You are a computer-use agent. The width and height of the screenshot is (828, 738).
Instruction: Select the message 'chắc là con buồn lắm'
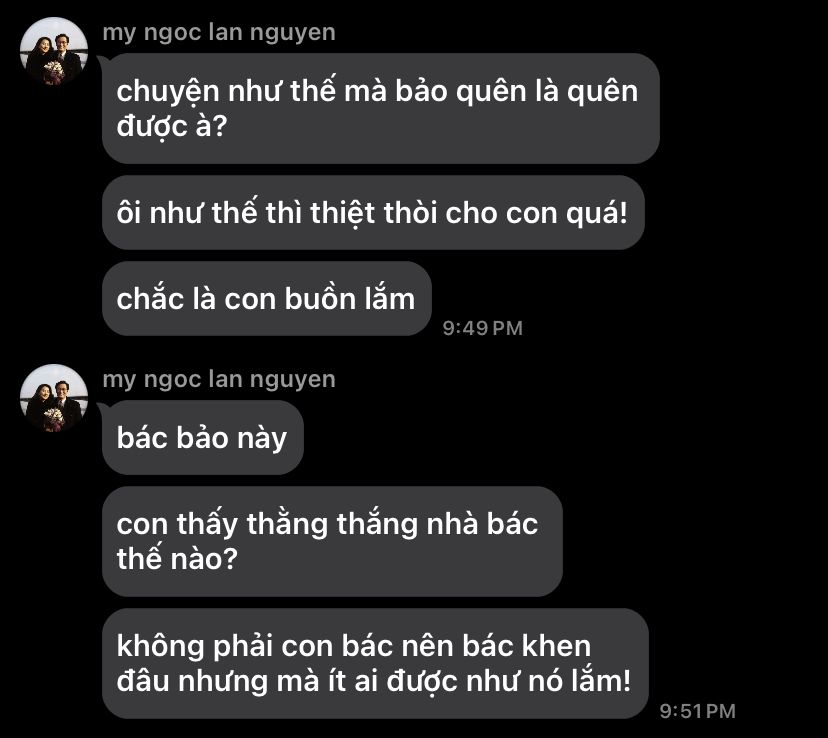[x=267, y=299]
